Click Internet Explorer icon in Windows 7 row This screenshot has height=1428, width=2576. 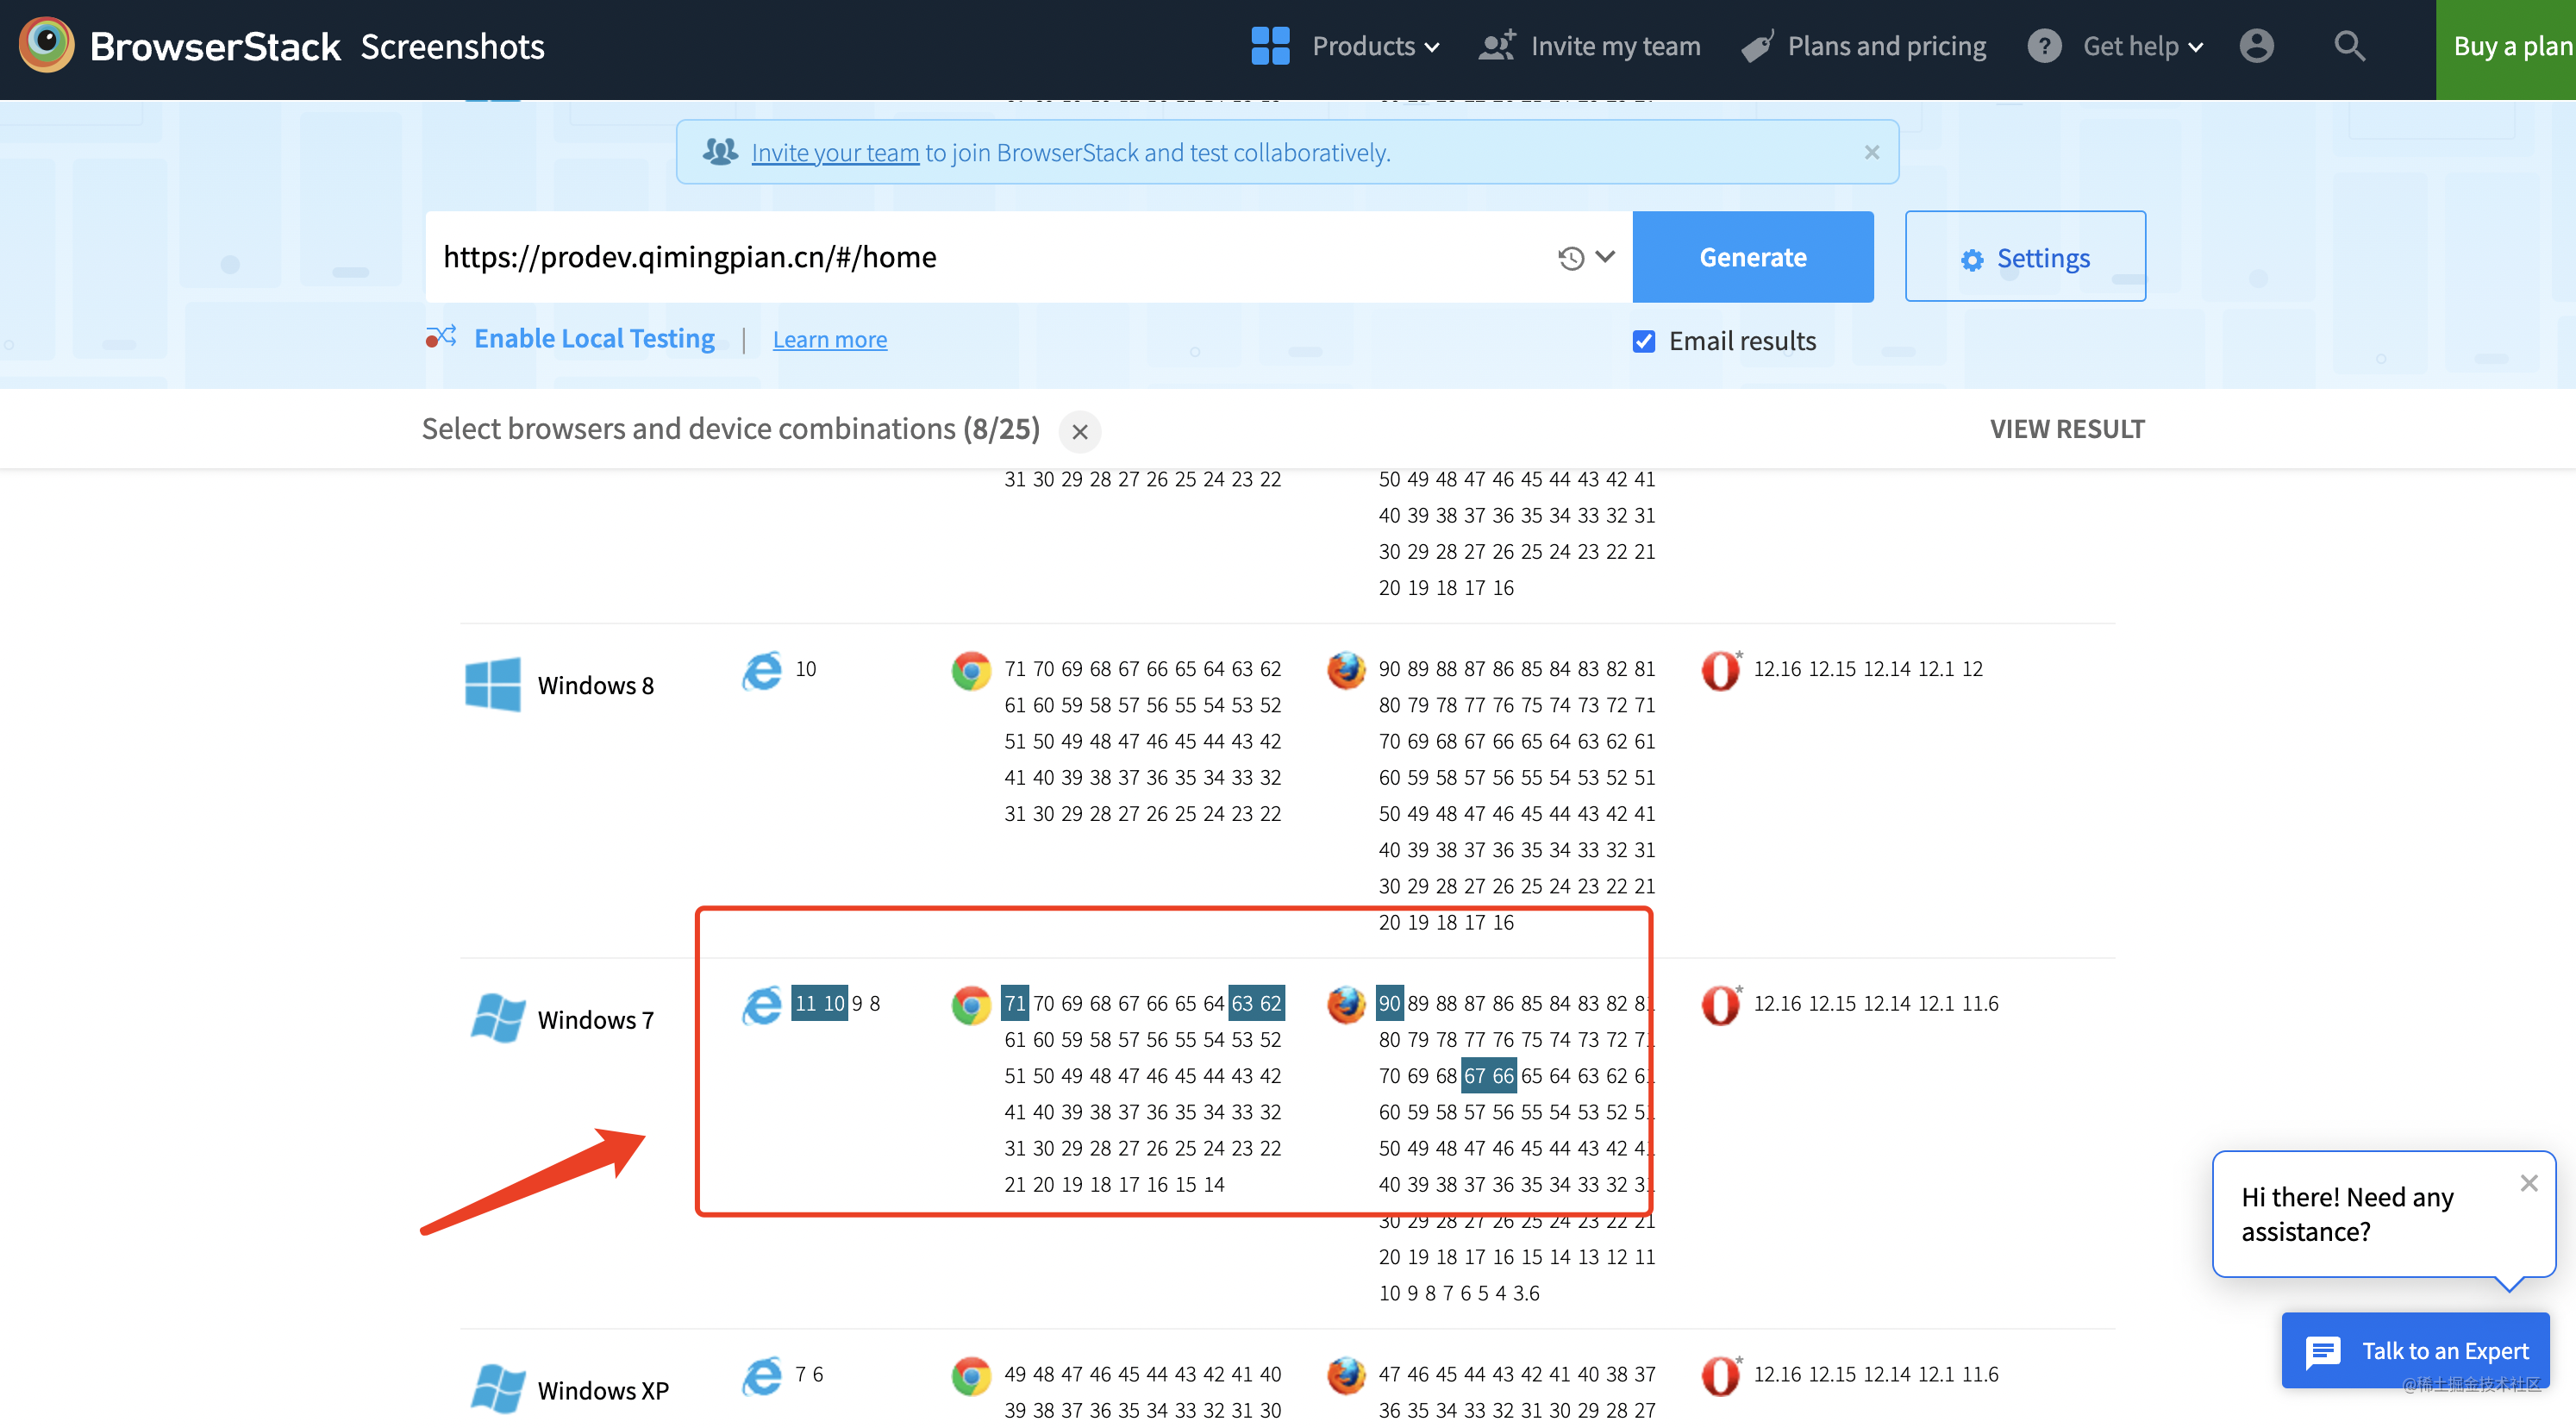(762, 1005)
